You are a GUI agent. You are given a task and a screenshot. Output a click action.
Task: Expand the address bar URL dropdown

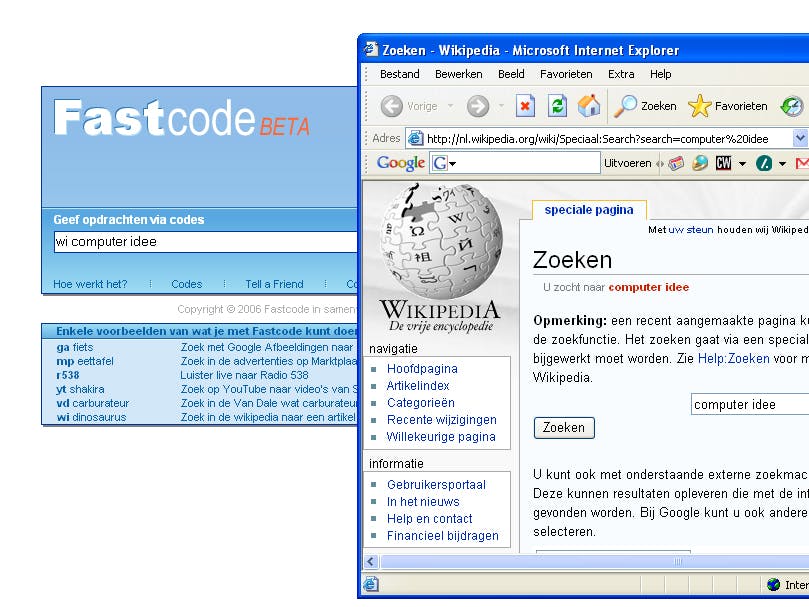800,138
